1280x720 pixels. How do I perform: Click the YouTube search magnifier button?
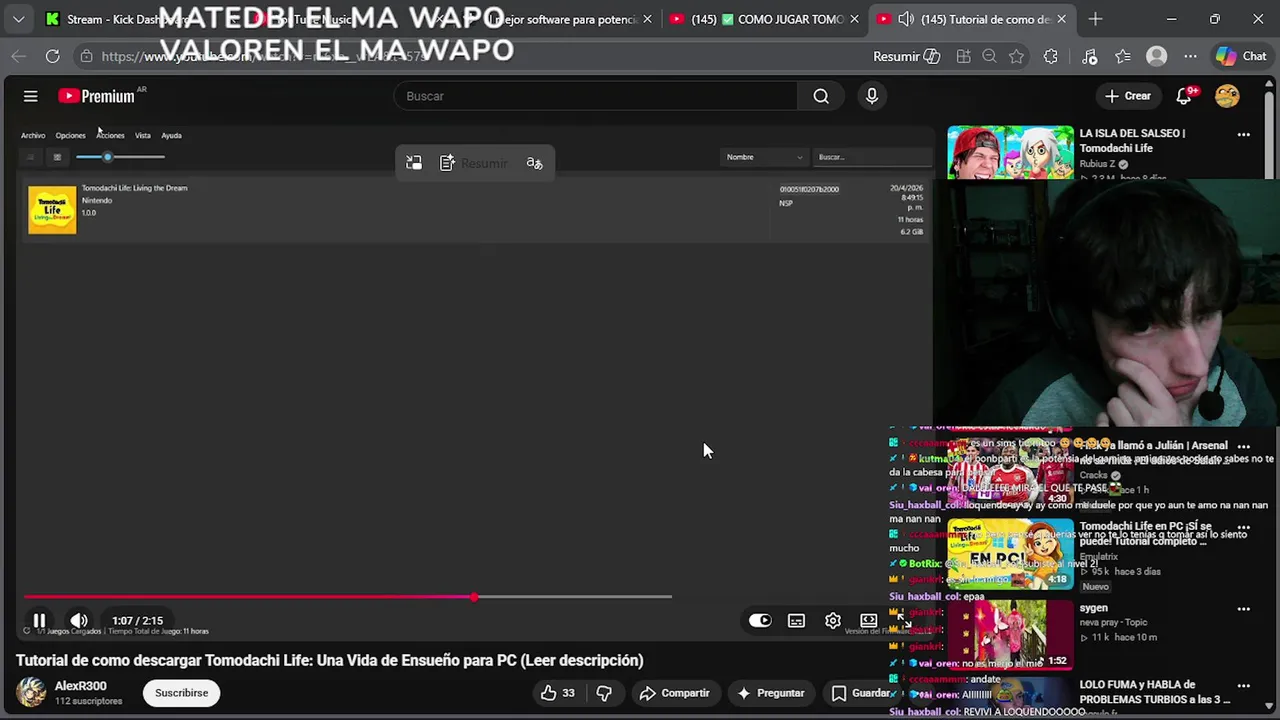pos(821,96)
